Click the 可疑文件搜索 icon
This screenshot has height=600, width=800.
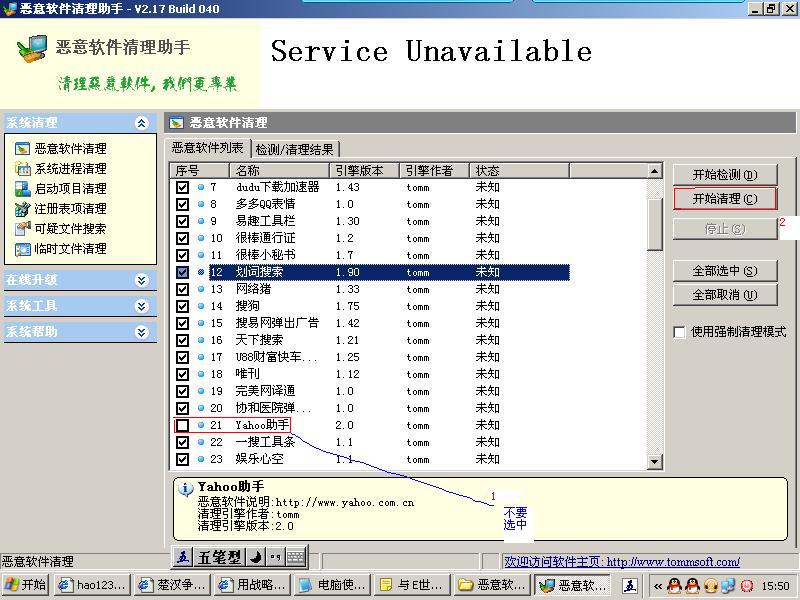pos(22,229)
